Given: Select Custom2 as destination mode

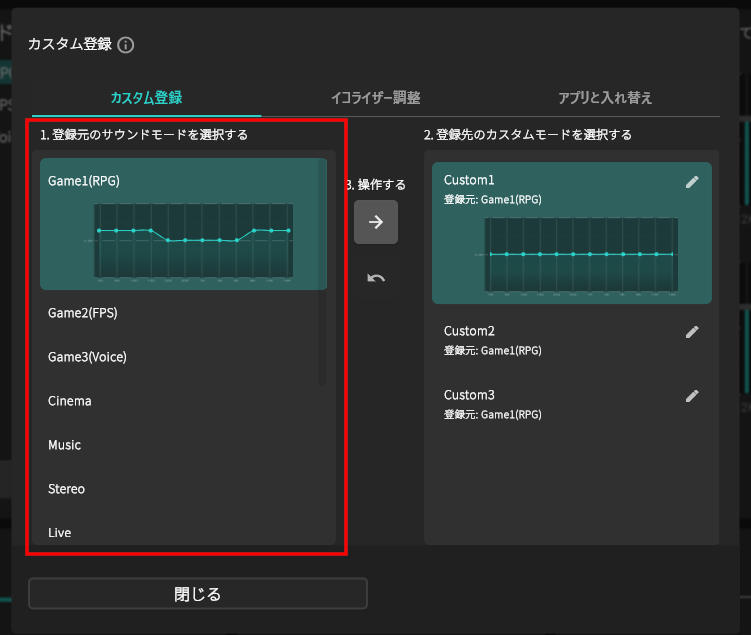Looking at the screenshot, I should (x=560, y=340).
